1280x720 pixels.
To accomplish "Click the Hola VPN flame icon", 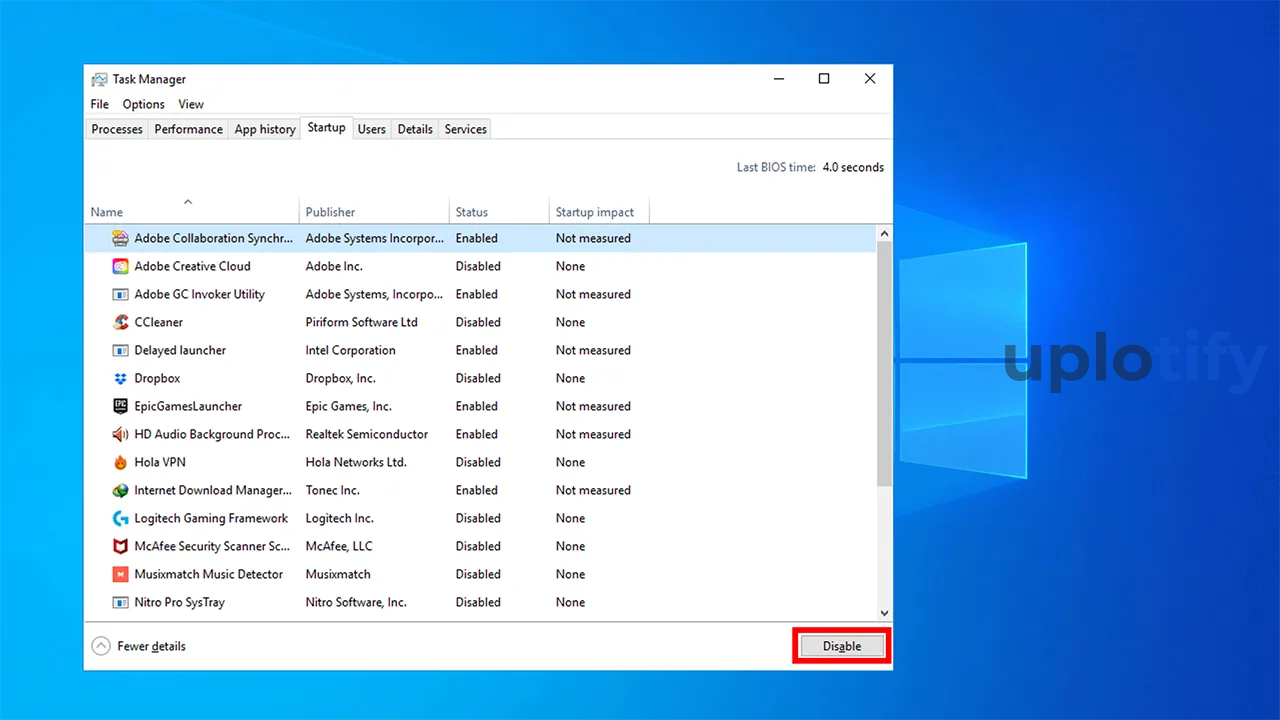I will point(120,462).
